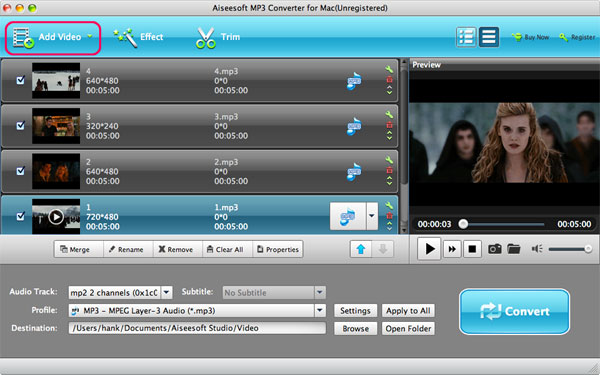Adjust the volume slider
600x375 pixels.
pos(570,249)
